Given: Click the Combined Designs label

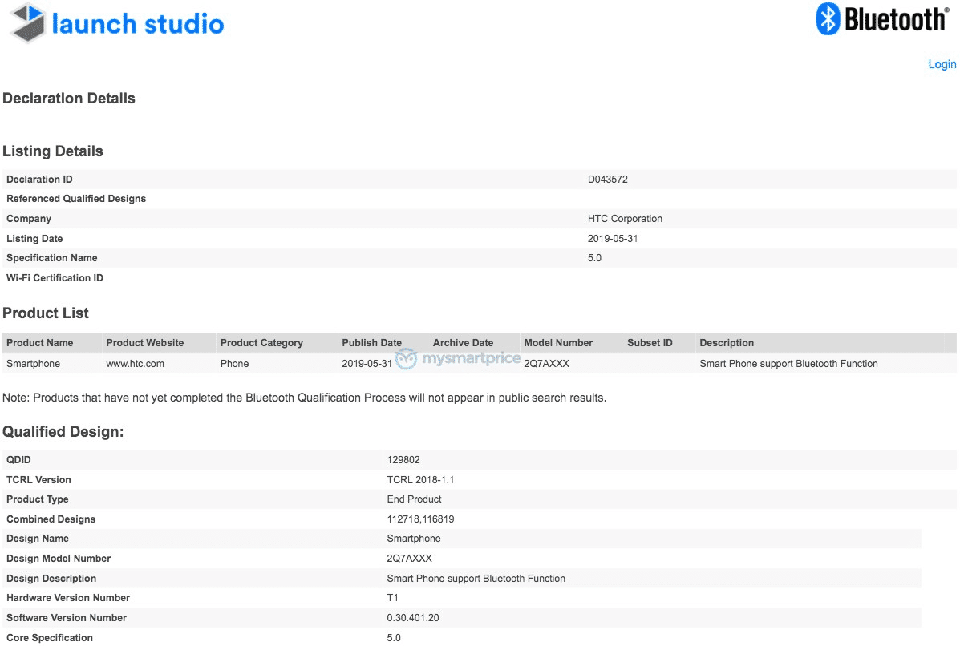Looking at the screenshot, I should [51, 519].
